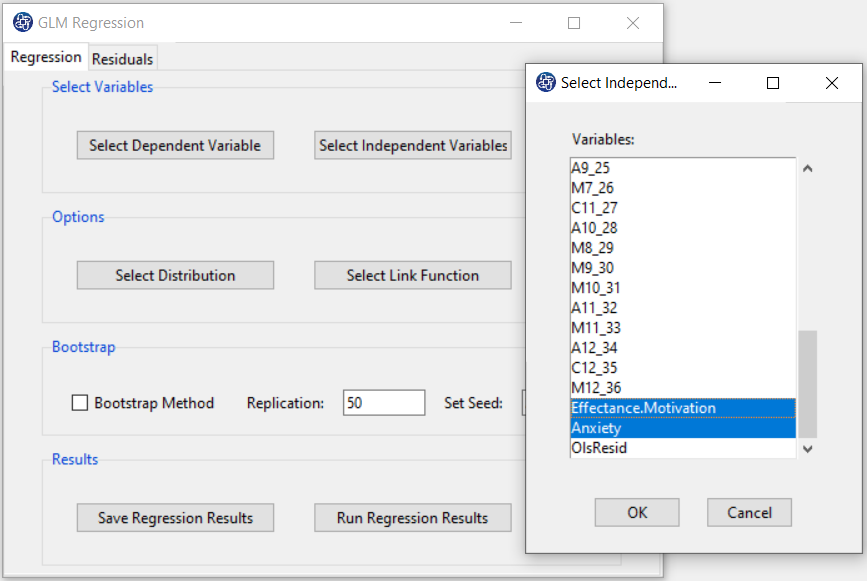Maximize the Select Independent dialog

[773, 83]
